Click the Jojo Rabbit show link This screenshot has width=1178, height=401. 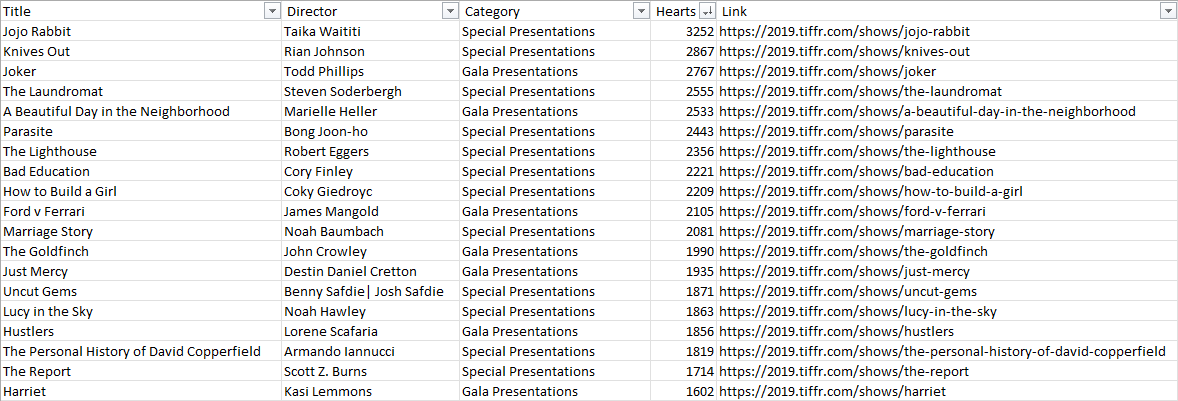[844, 31]
